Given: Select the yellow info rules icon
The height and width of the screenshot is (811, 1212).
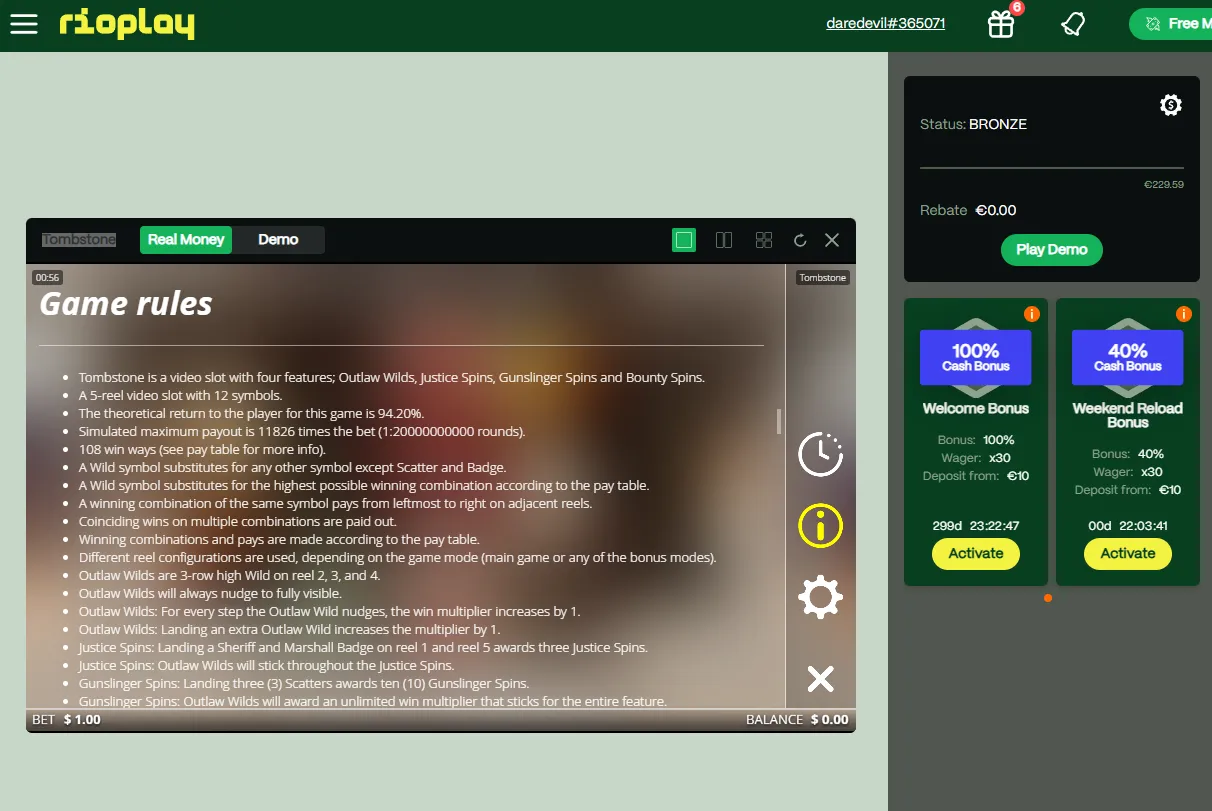Looking at the screenshot, I should tap(820, 525).
